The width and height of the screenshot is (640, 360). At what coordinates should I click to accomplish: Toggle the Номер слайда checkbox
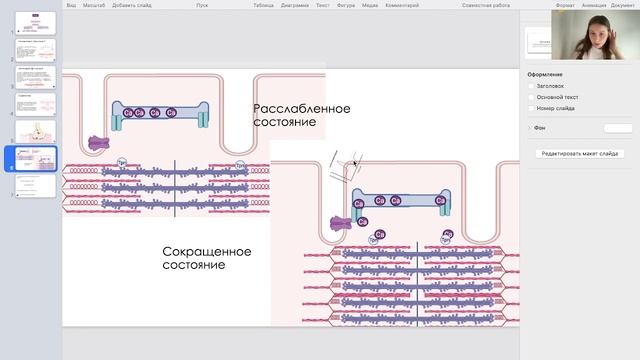(531, 108)
